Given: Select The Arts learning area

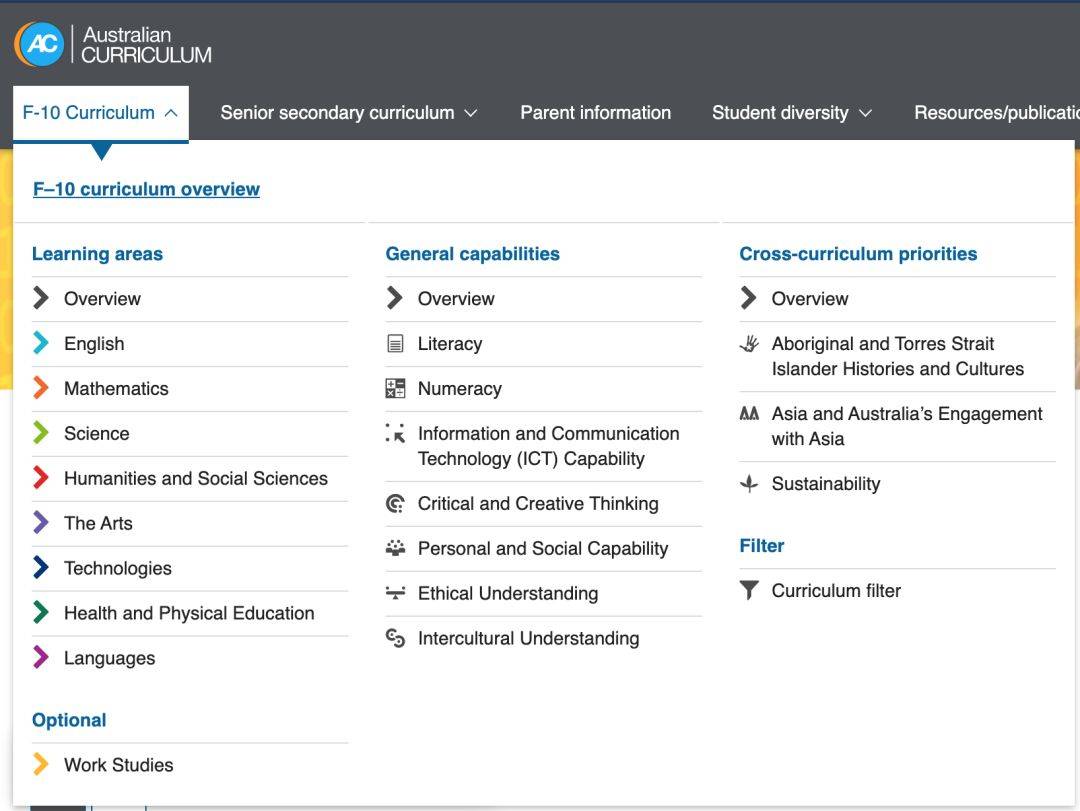Looking at the screenshot, I should point(98,523).
